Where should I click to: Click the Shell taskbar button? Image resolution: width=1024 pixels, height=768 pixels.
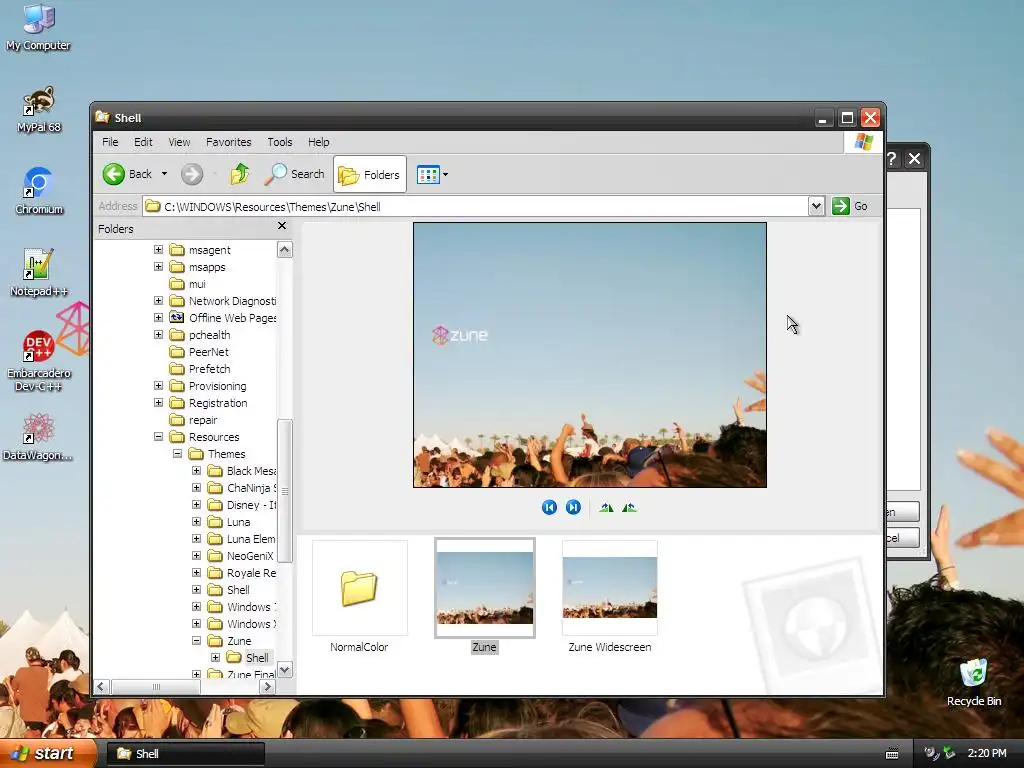(185, 754)
